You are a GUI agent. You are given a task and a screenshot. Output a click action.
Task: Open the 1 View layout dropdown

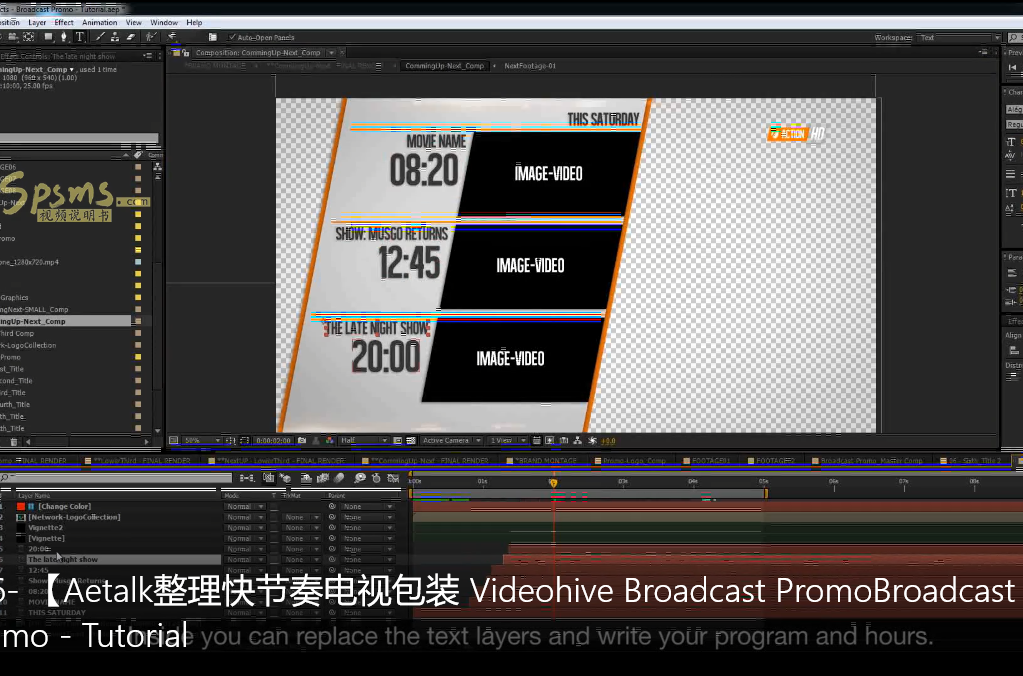pos(508,440)
